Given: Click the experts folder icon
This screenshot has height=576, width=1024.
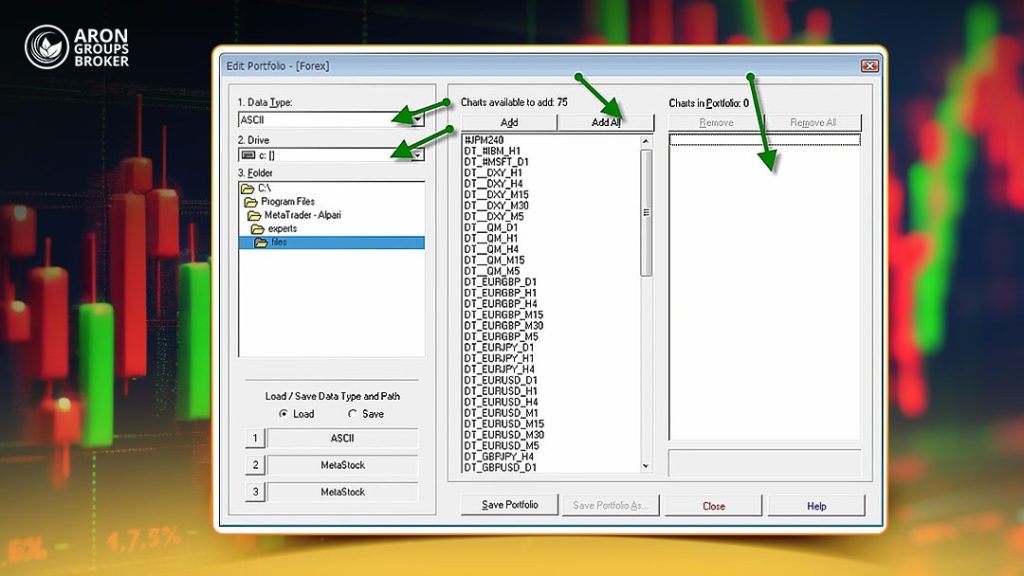Looking at the screenshot, I should tap(257, 229).
